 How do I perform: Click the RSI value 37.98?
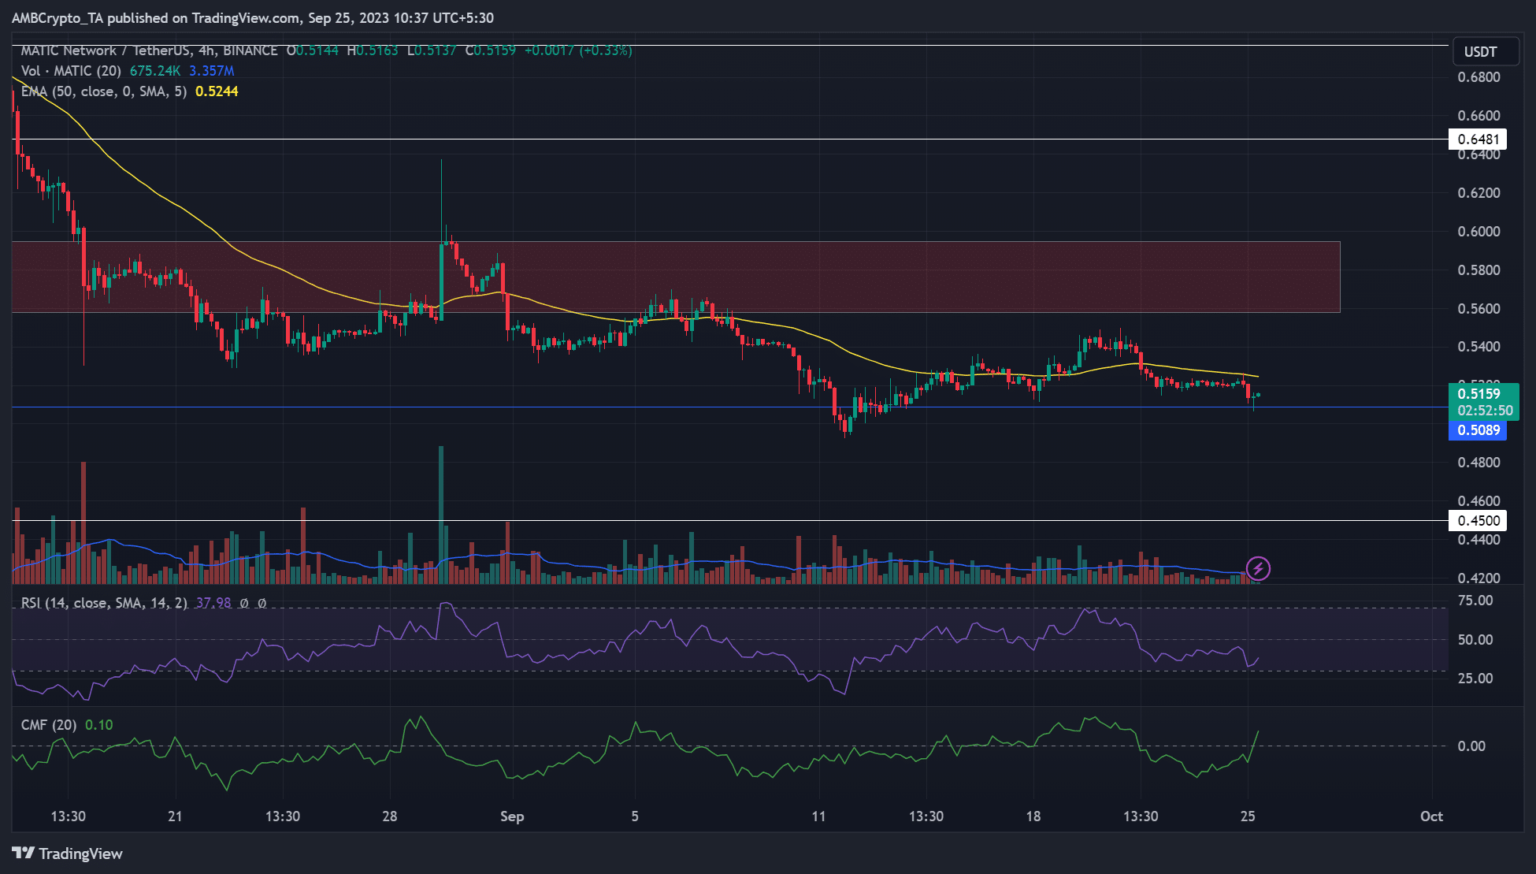(x=213, y=603)
